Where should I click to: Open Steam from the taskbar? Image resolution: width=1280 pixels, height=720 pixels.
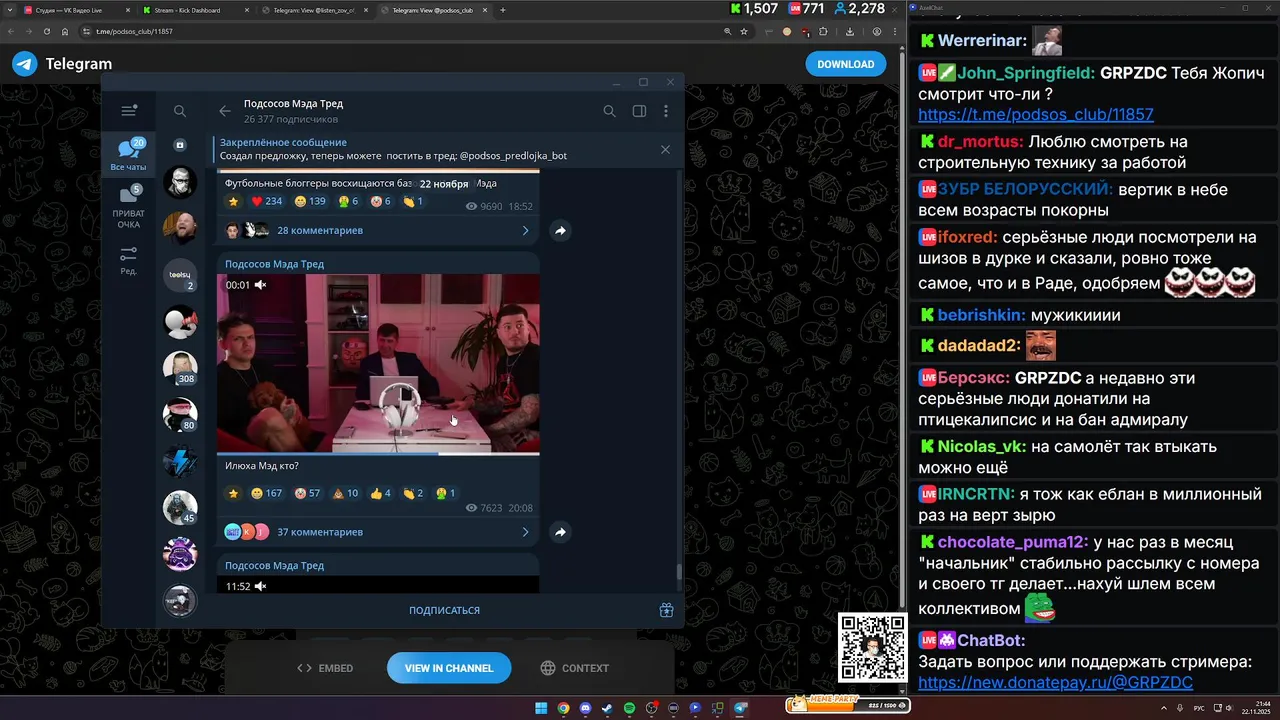(x=607, y=708)
